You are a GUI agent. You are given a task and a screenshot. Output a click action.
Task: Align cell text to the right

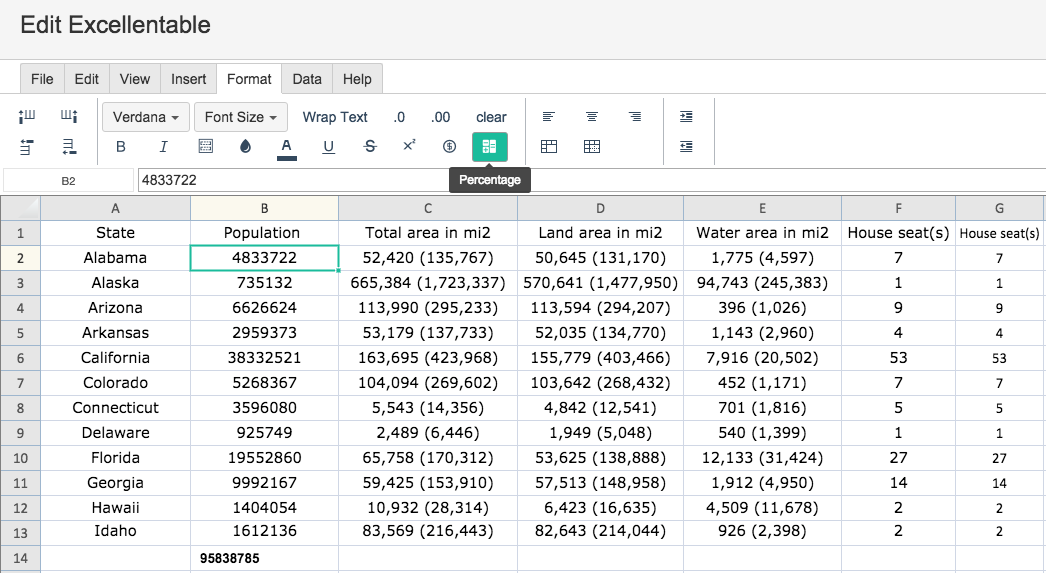pos(635,117)
